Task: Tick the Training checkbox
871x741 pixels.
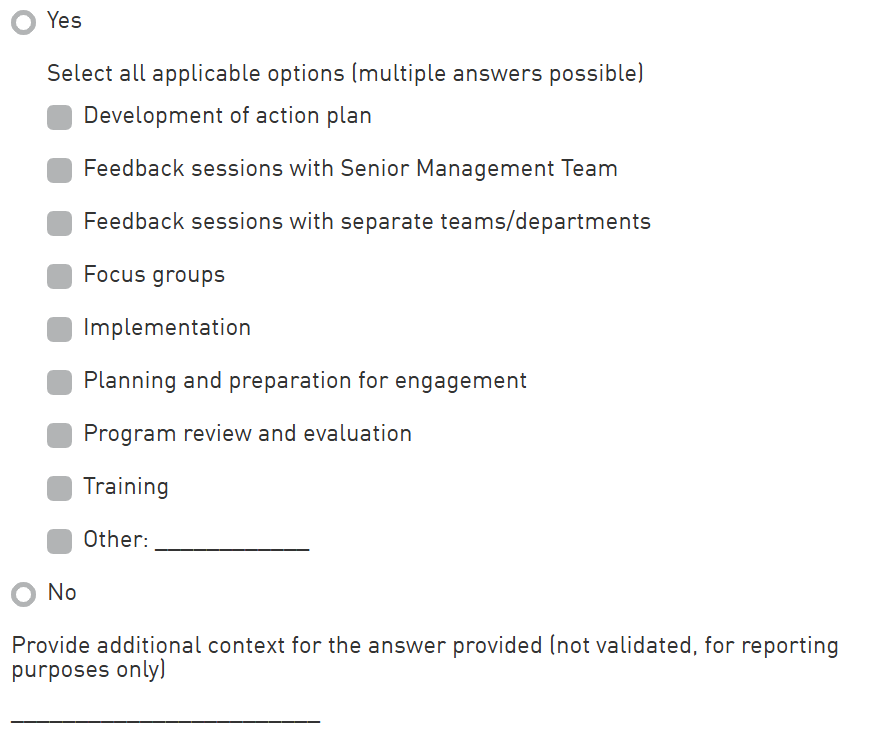Action: (x=60, y=488)
